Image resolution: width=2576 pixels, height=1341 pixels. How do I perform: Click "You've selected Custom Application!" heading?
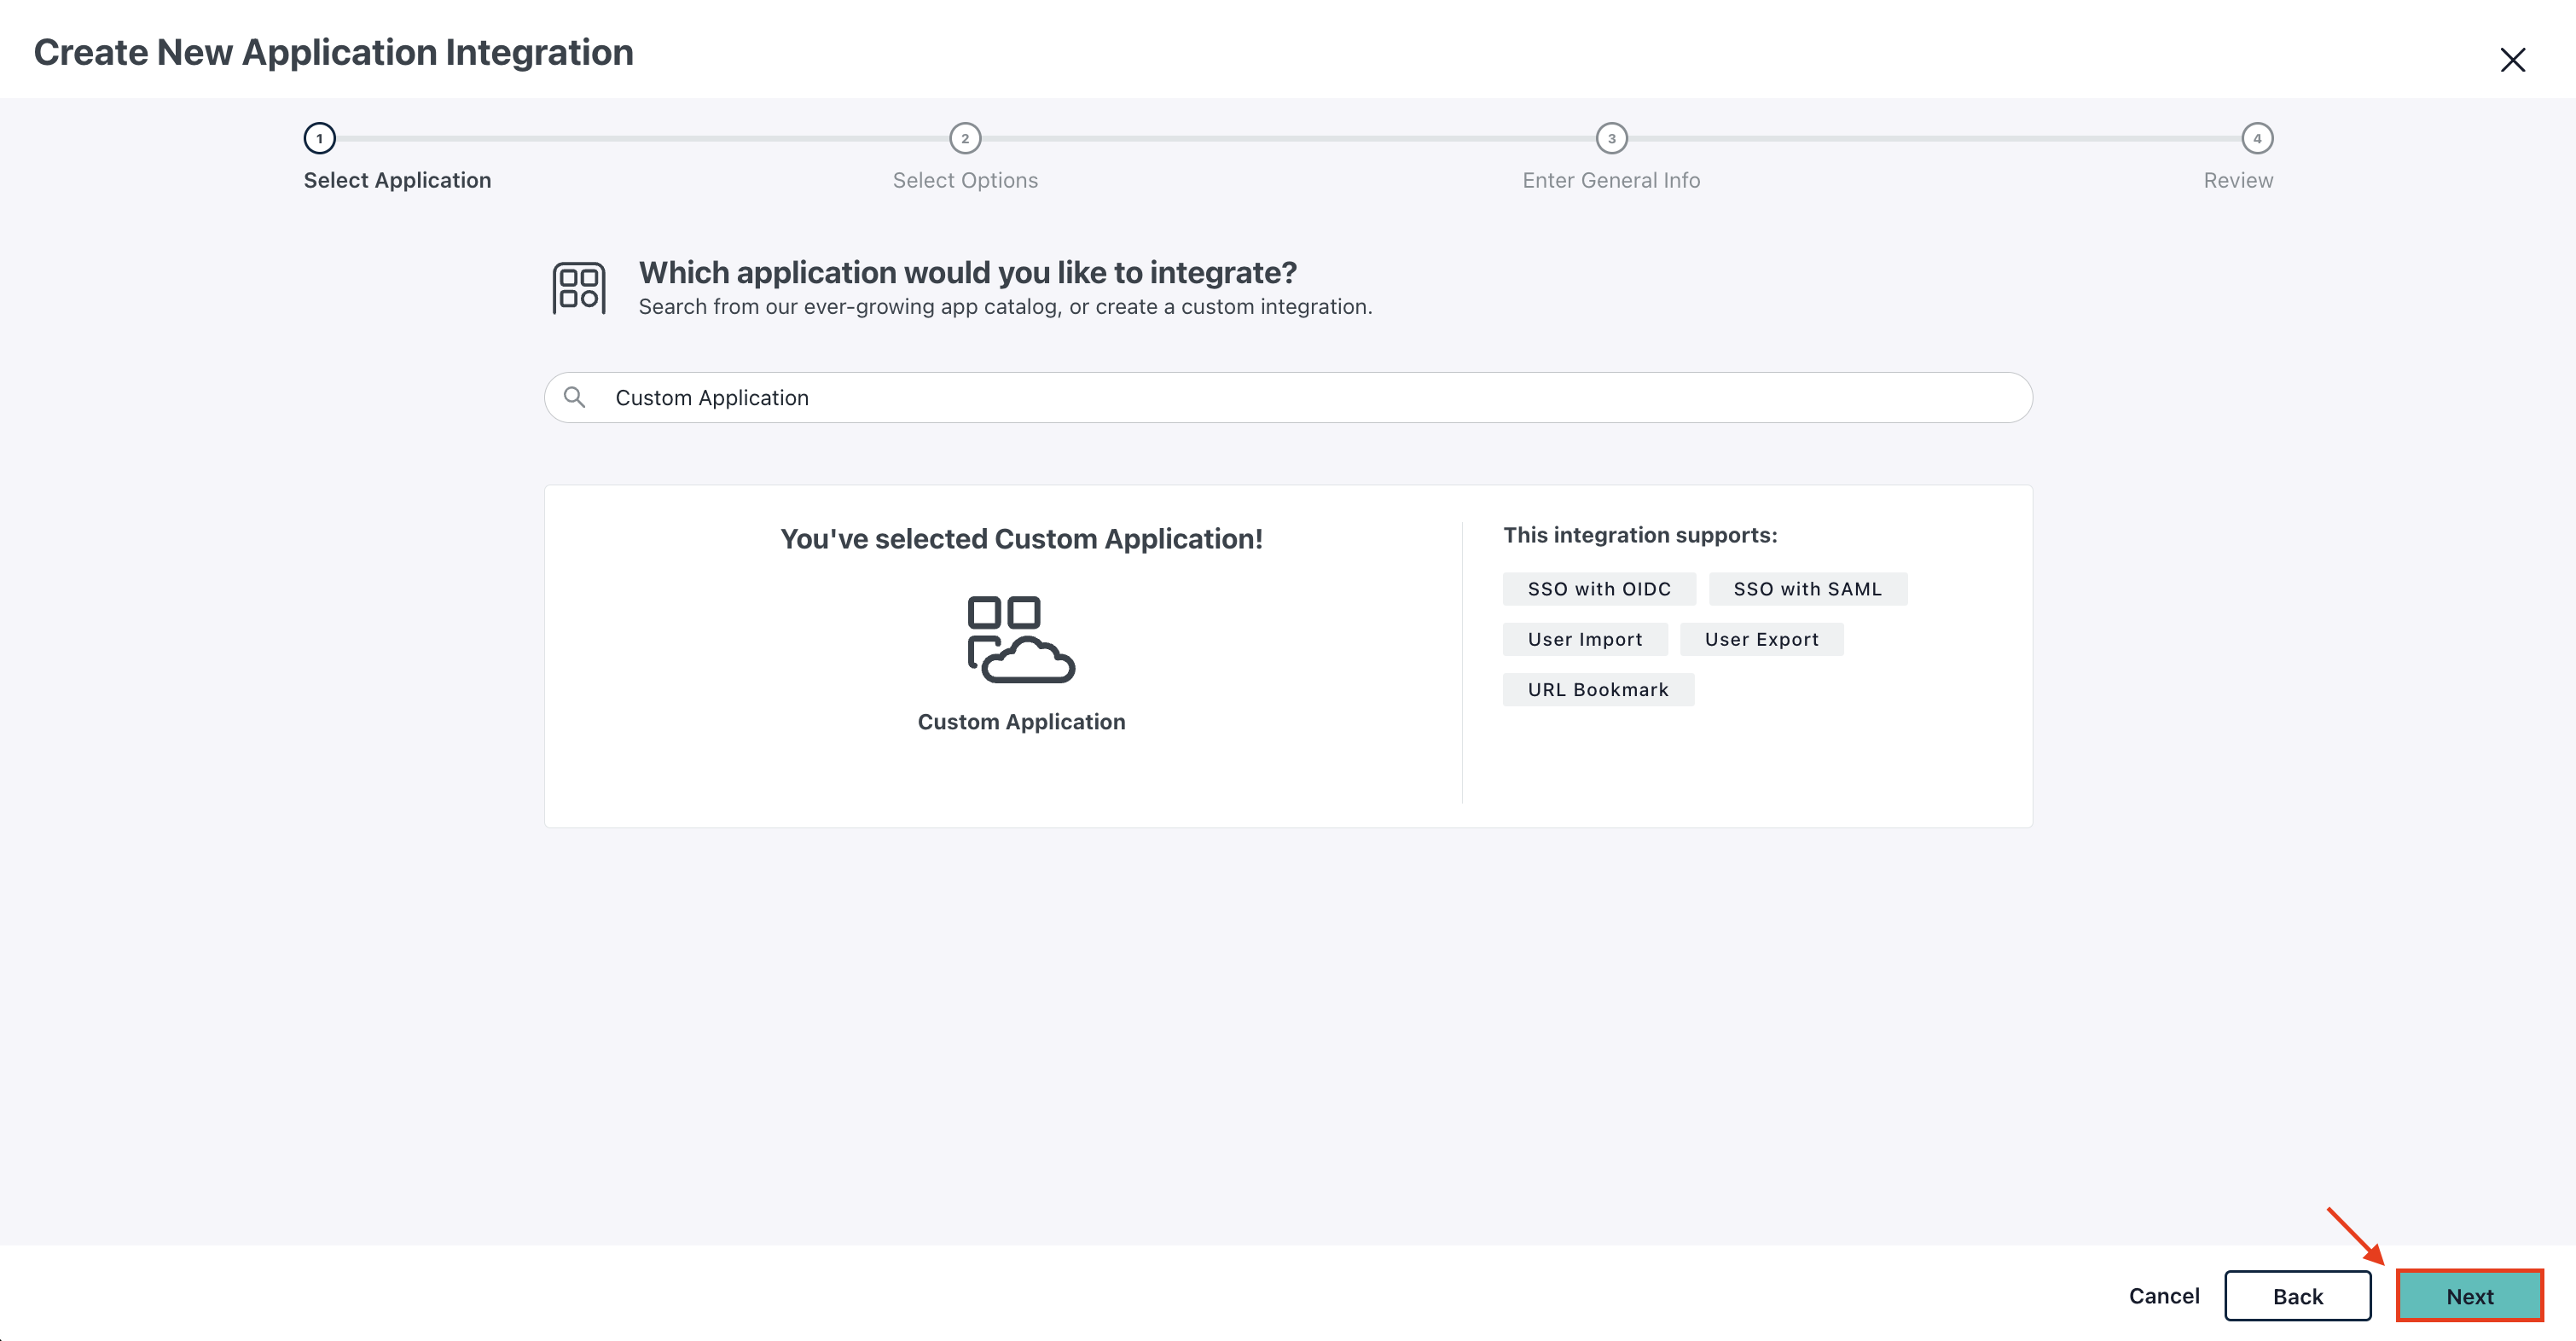click(1021, 539)
